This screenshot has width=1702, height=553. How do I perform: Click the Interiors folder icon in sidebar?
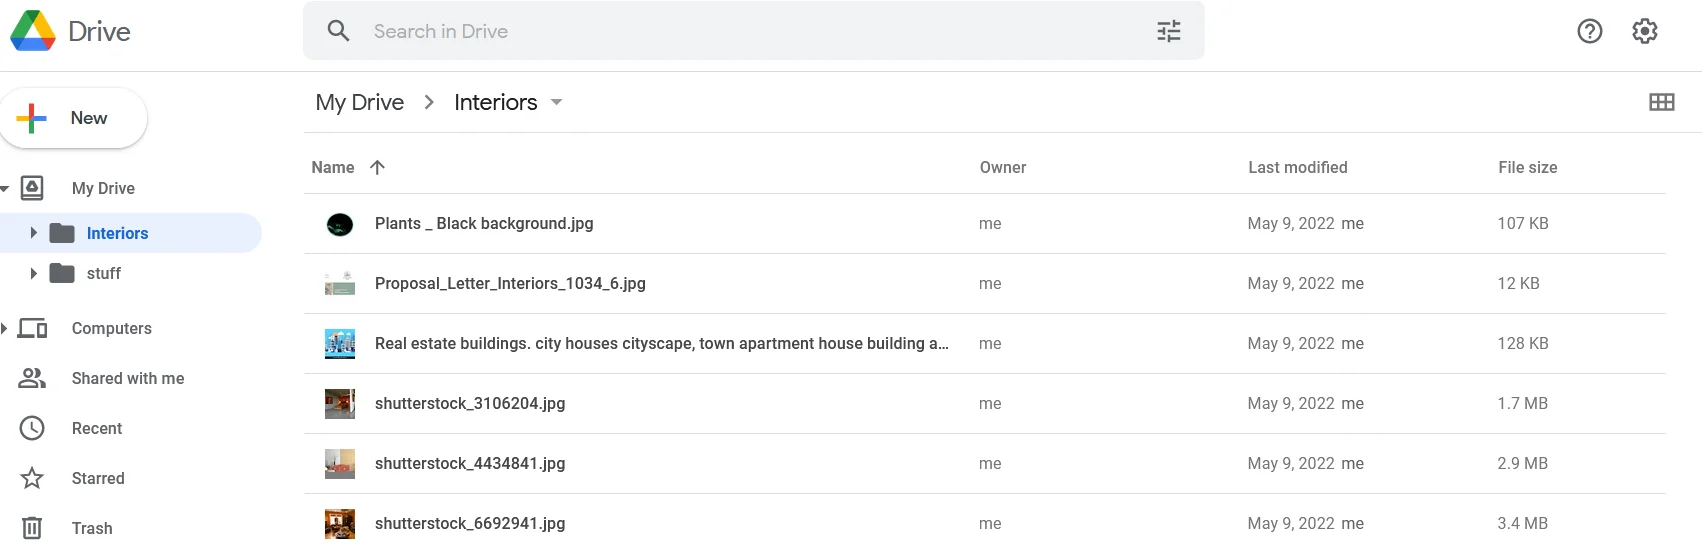[62, 233]
